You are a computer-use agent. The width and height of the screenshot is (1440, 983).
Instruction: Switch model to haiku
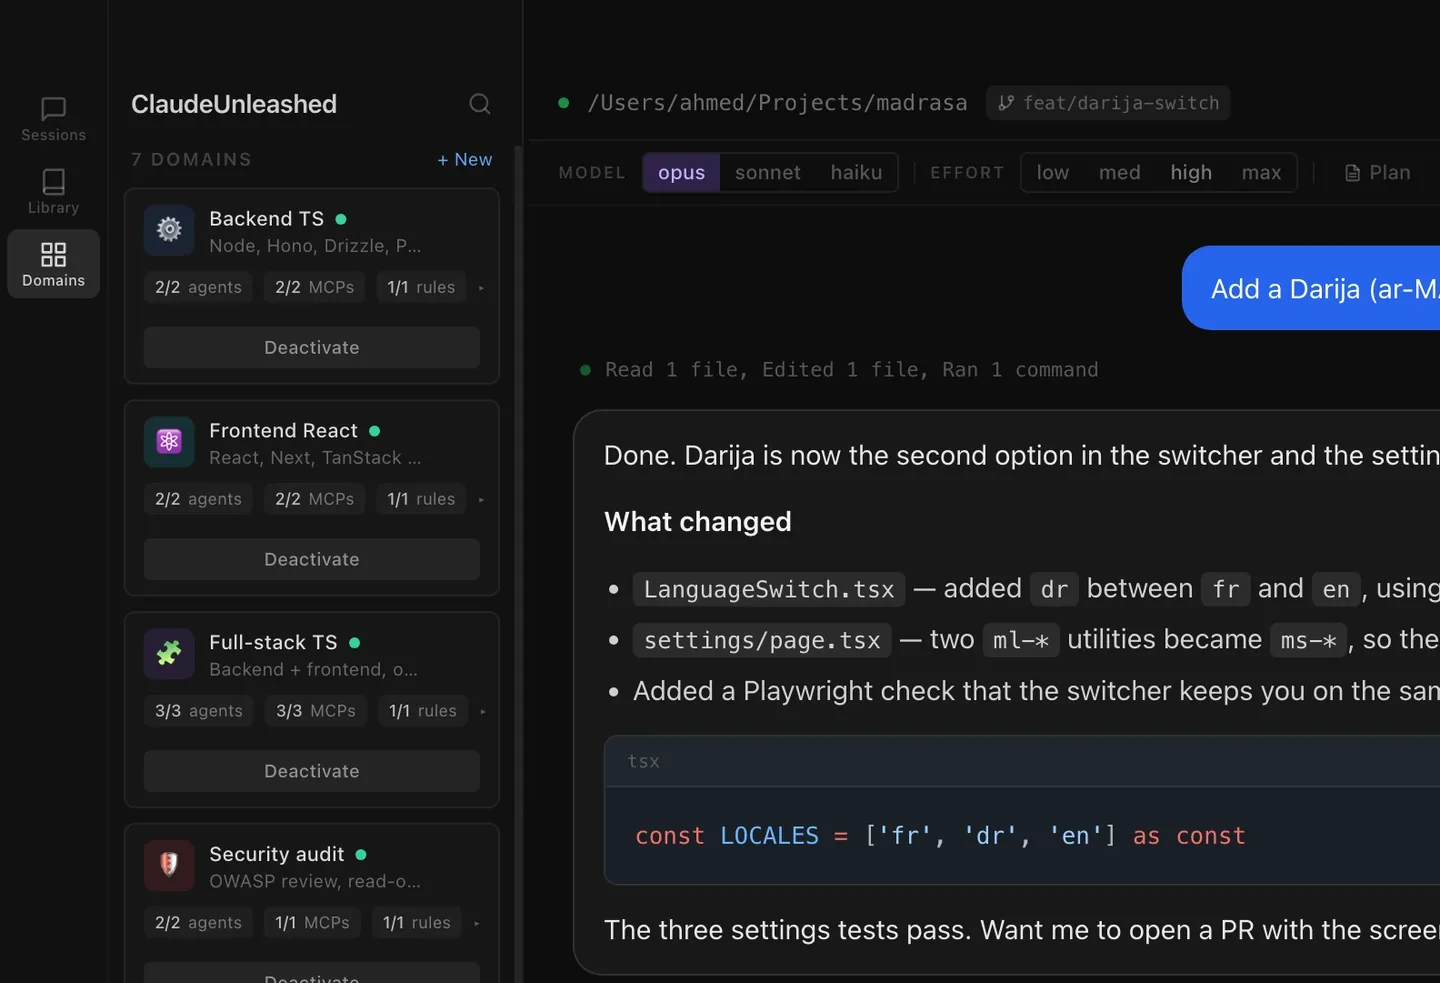[856, 172]
